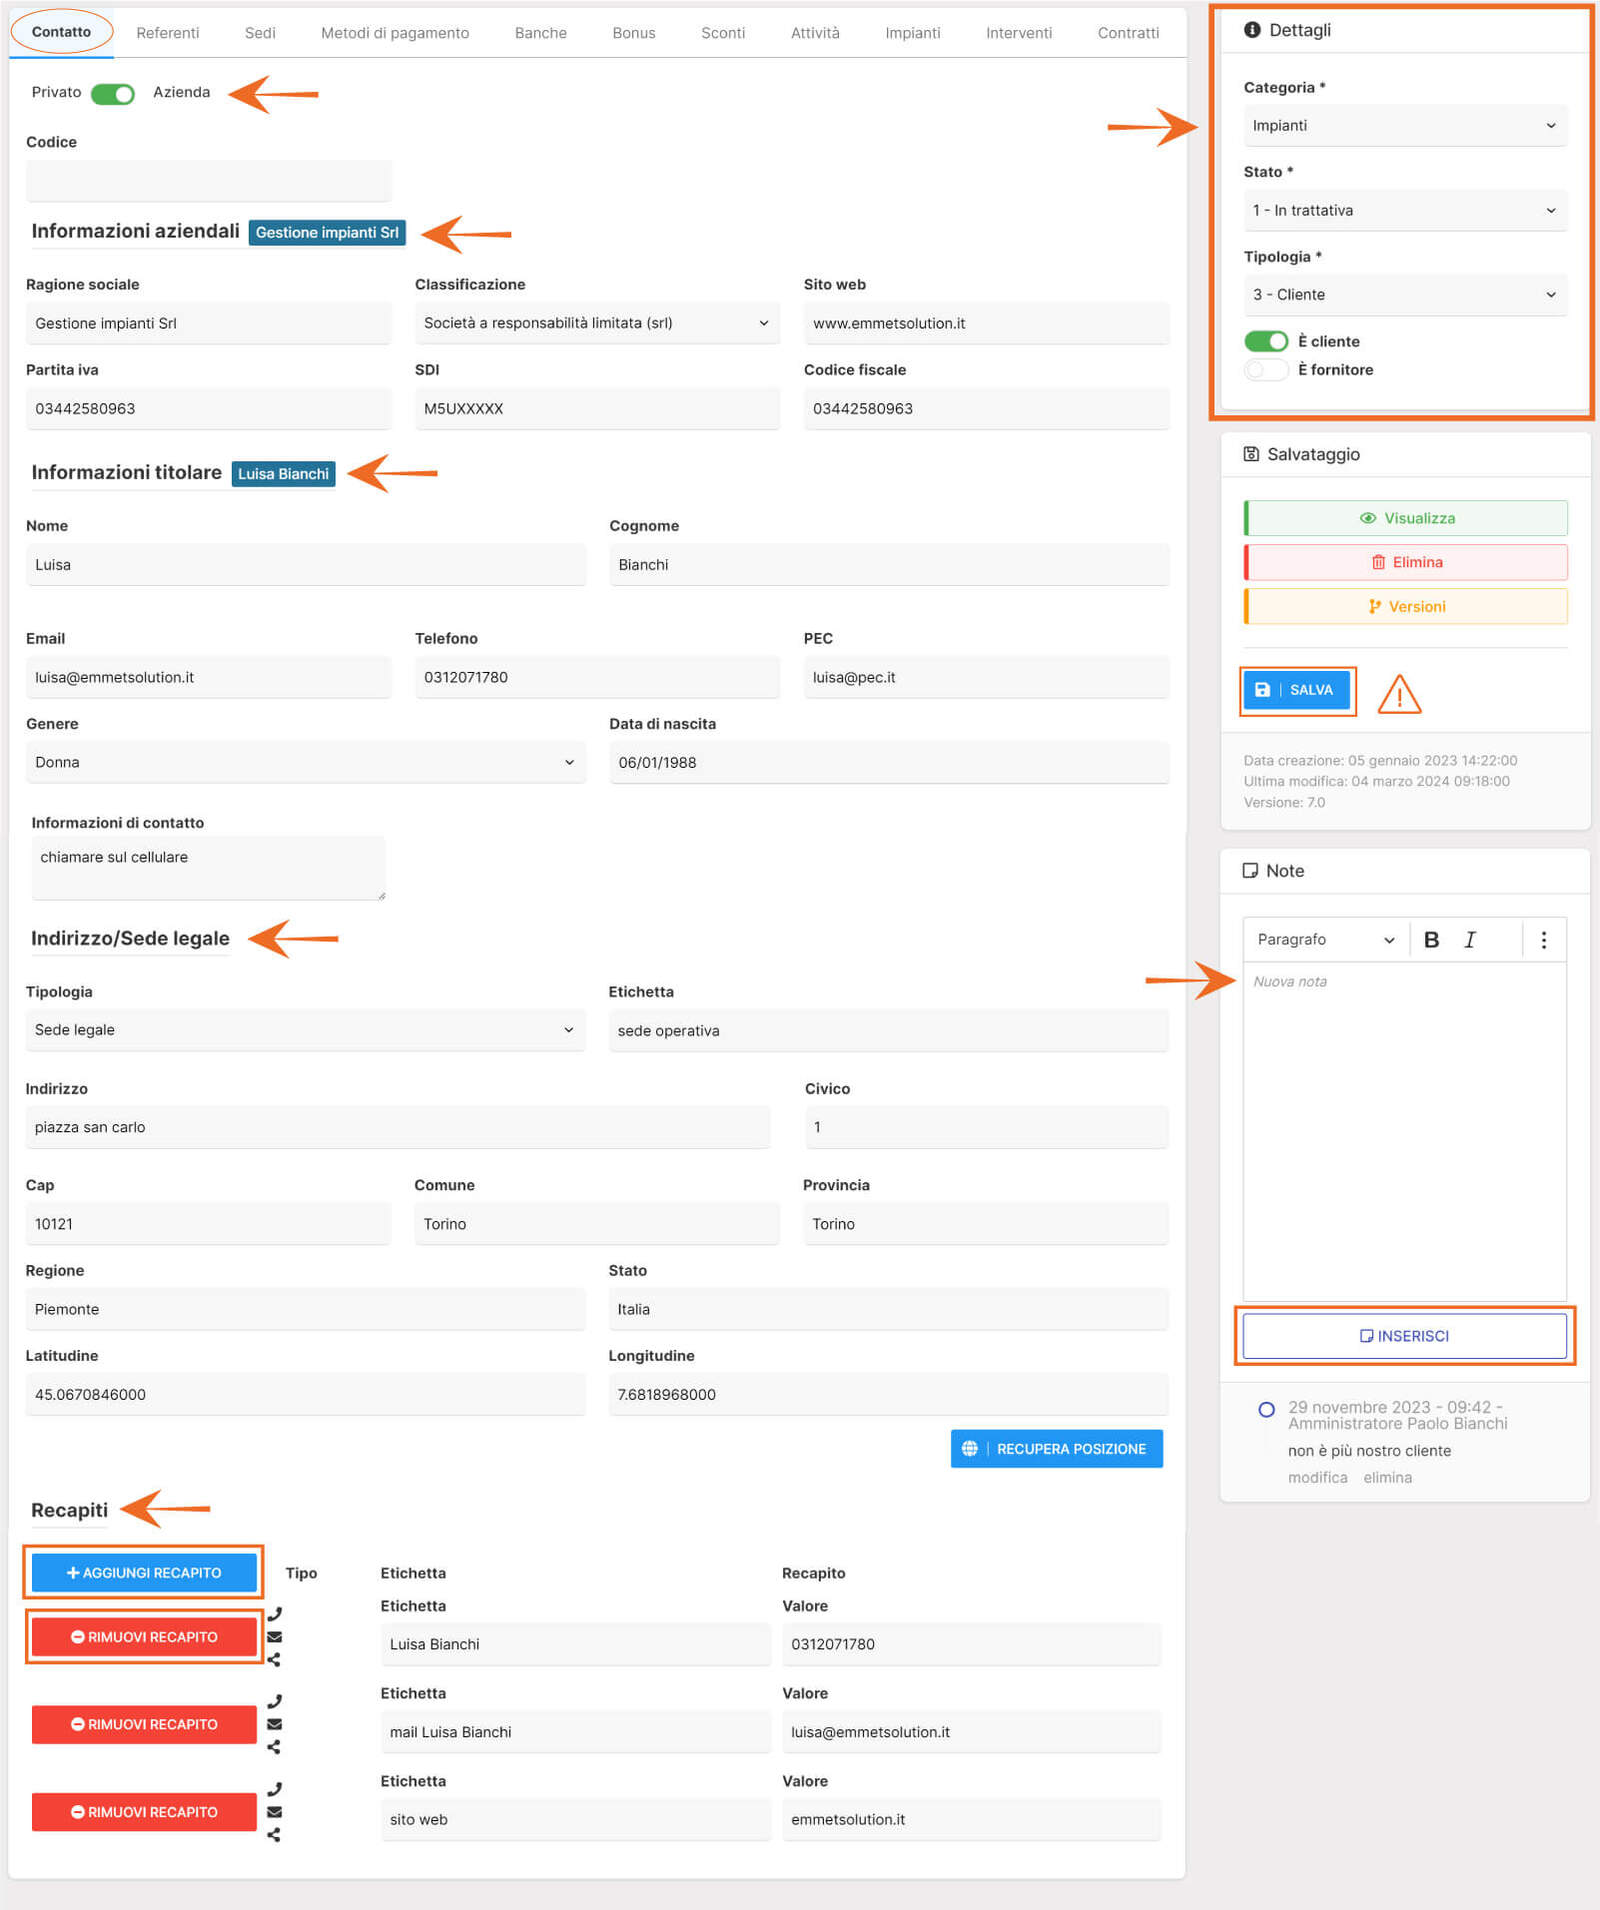Click the Recupera Posizione button
The width and height of the screenshot is (1600, 1910).
pos(1056,1449)
